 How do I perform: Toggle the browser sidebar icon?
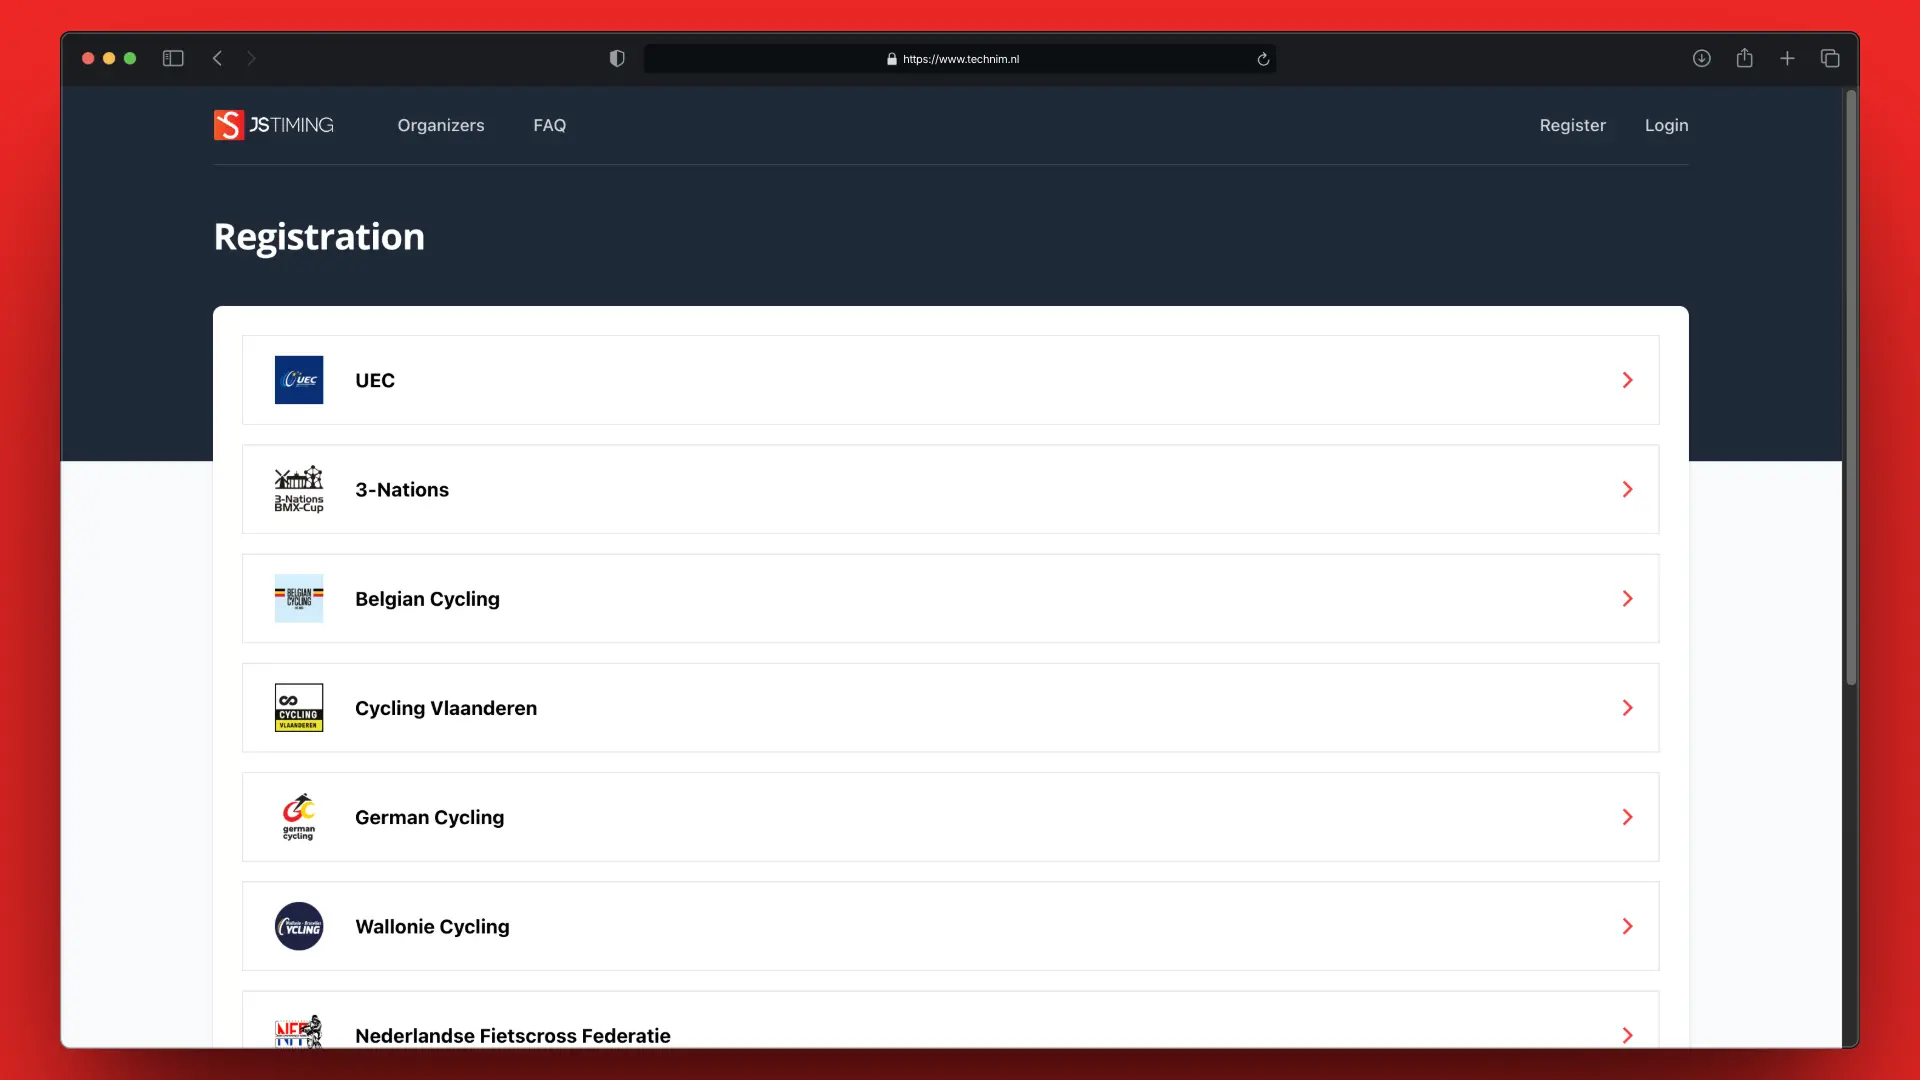173,59
